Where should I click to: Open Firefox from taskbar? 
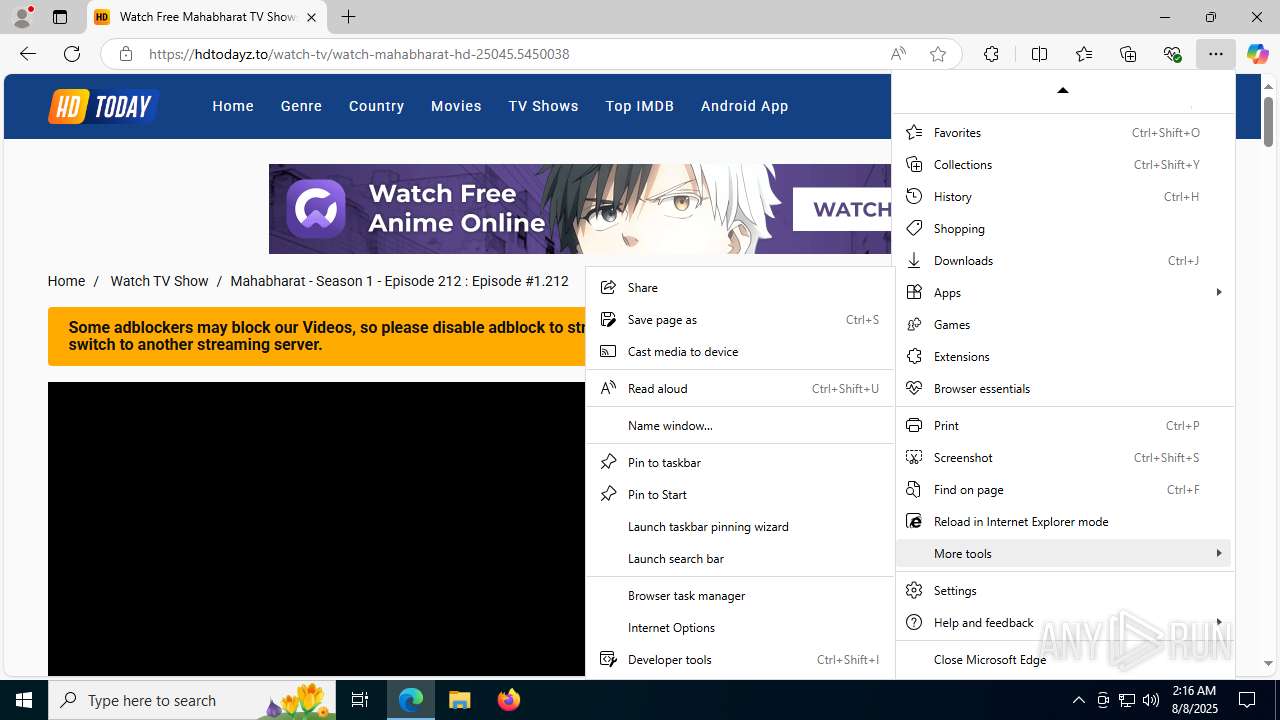click(509, 700)
